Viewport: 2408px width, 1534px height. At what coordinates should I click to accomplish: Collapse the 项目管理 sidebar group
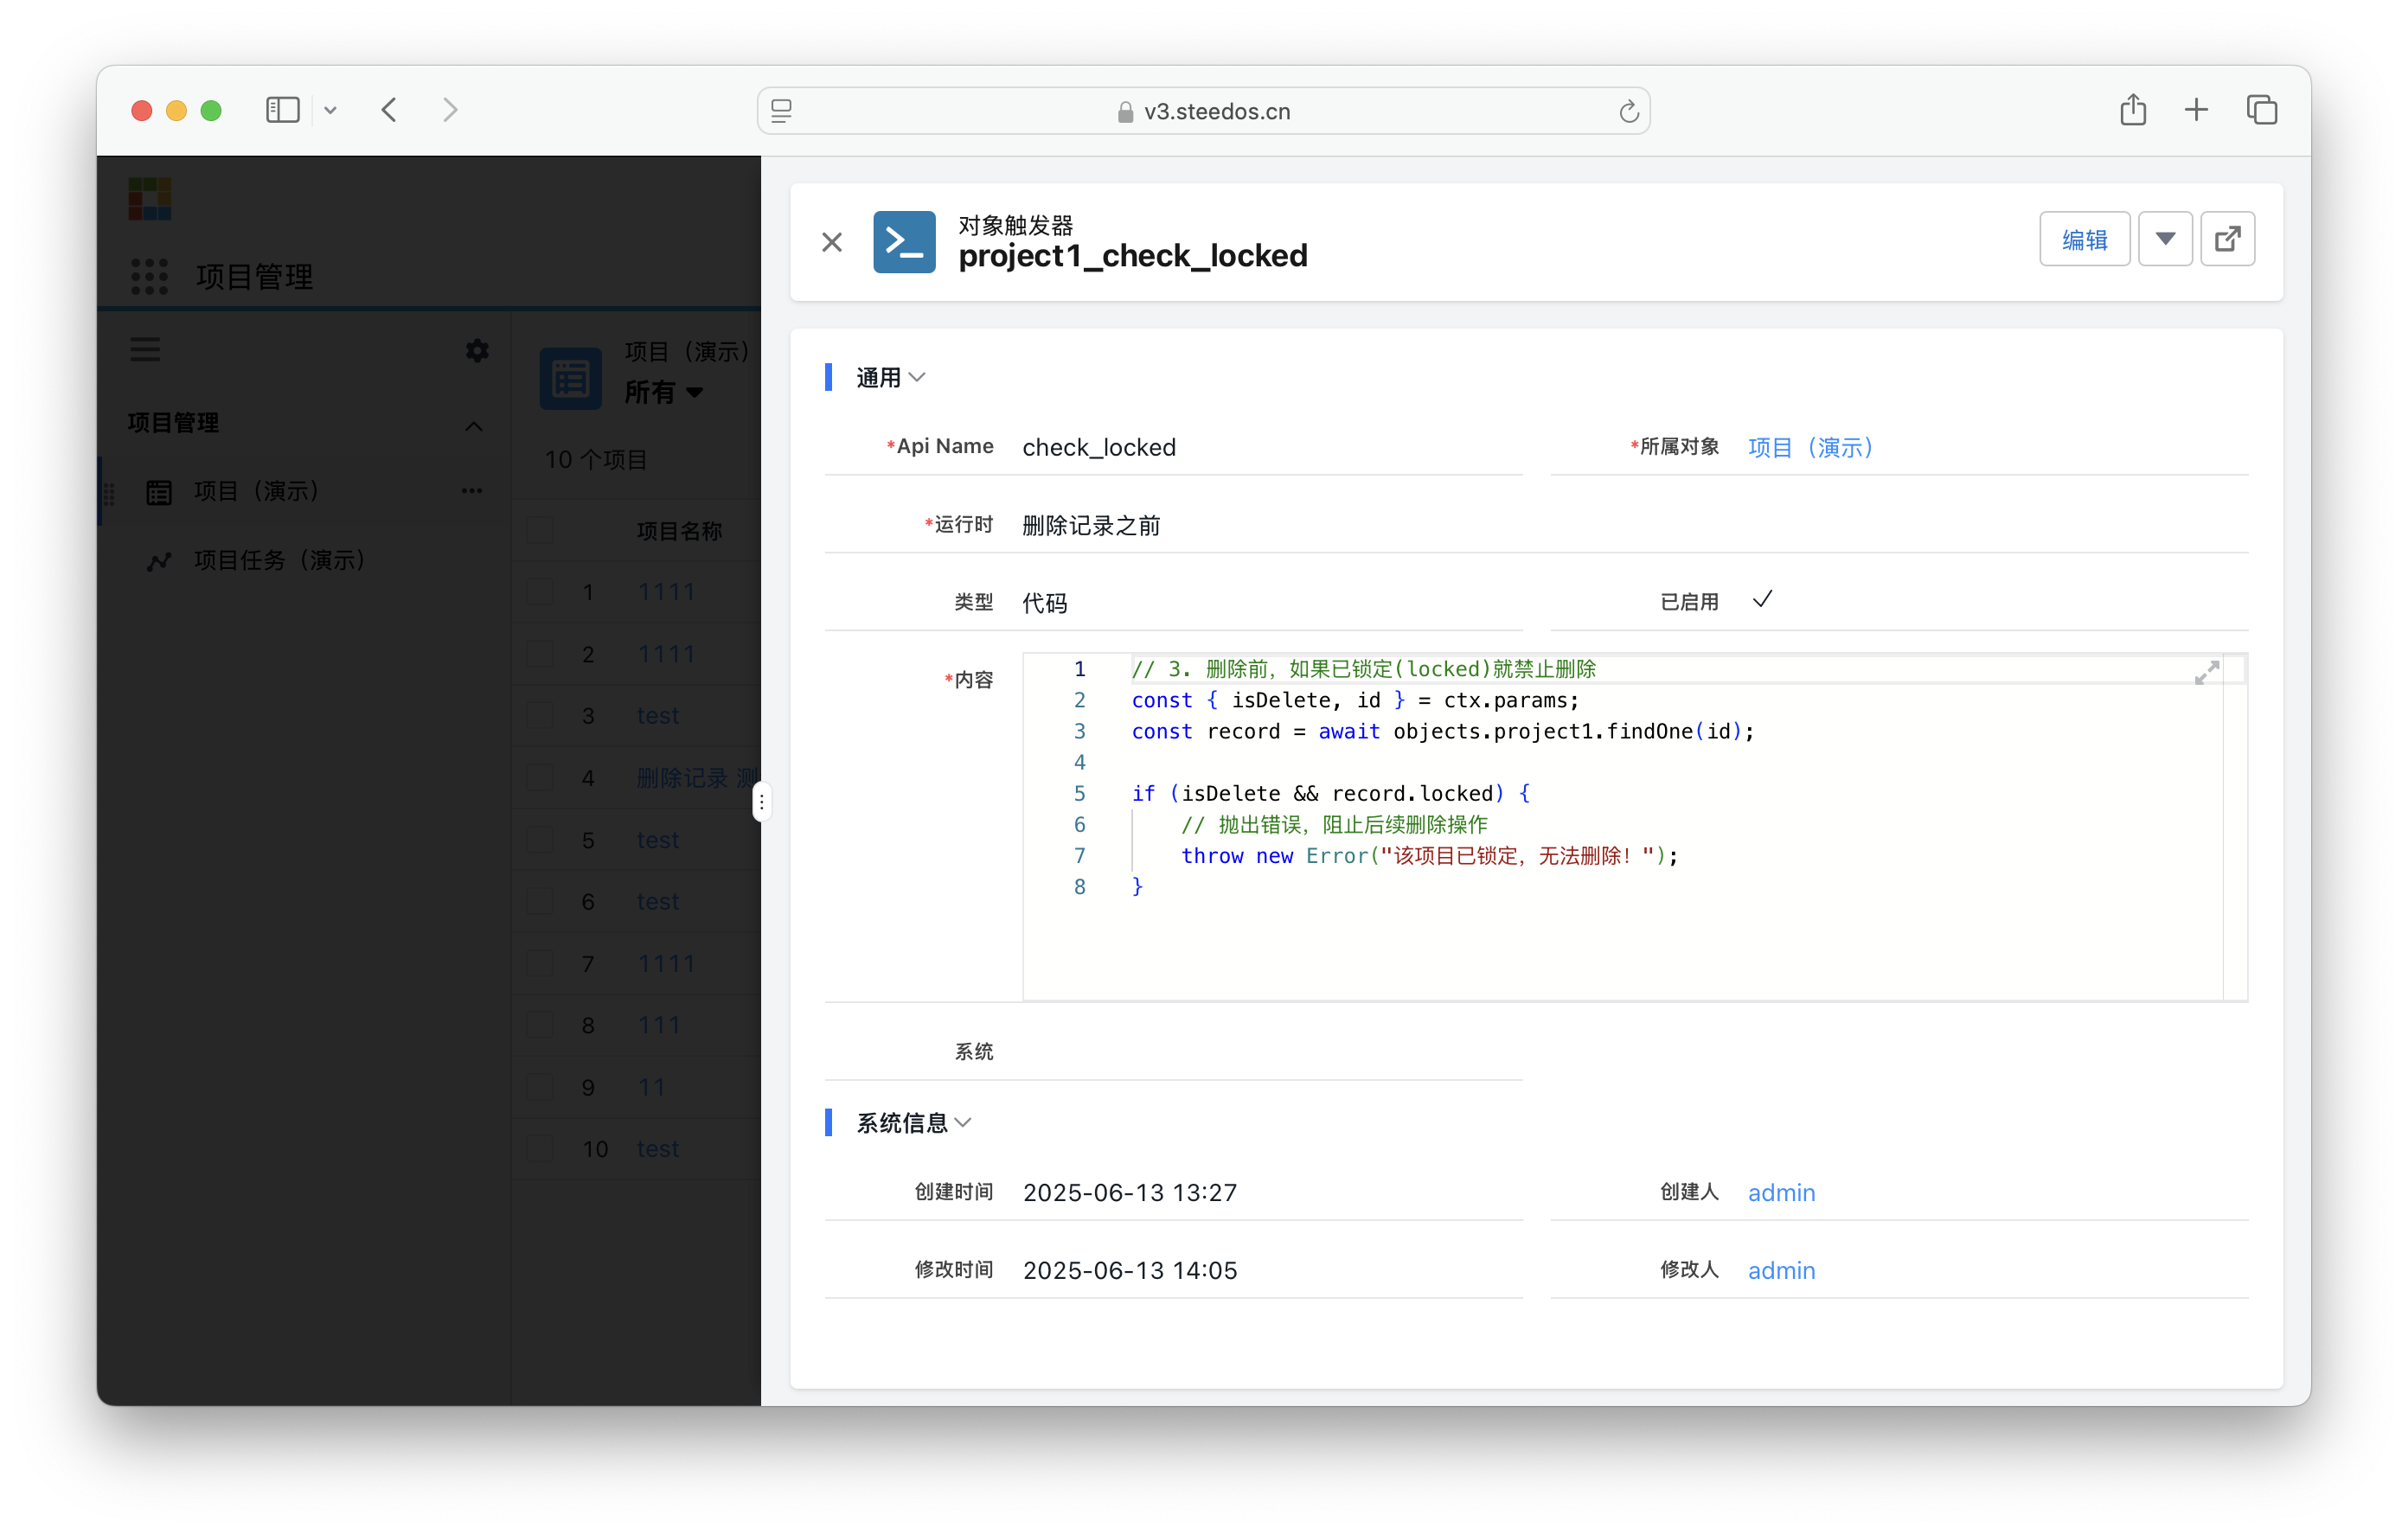474,426
